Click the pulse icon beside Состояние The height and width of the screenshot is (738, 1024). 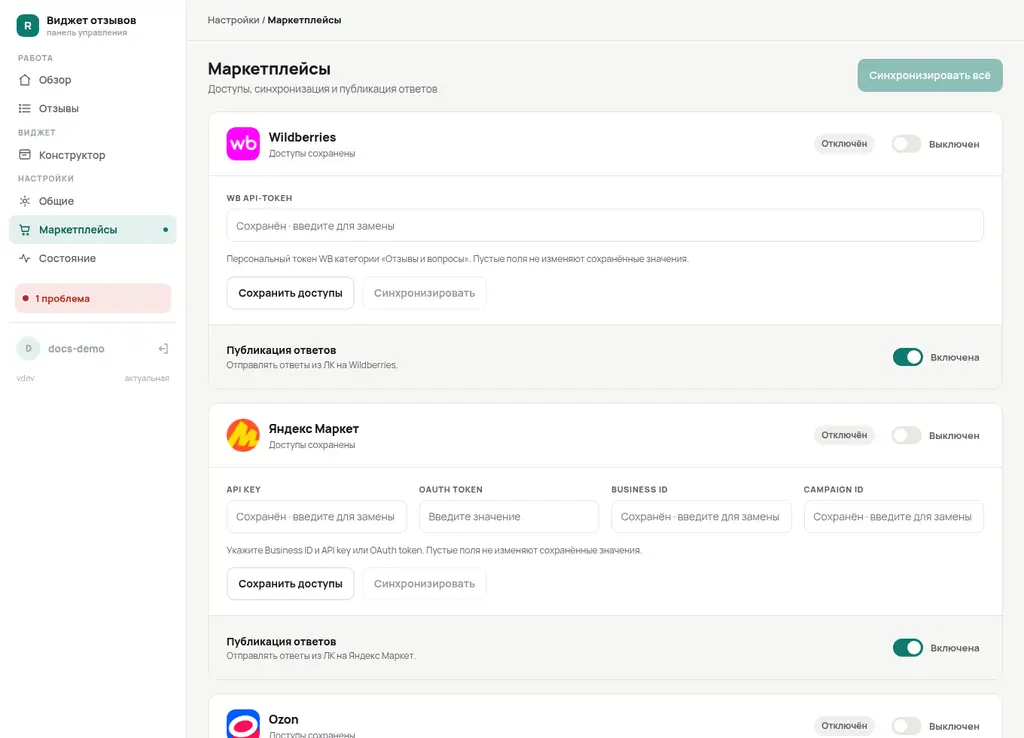click(25, 259)
